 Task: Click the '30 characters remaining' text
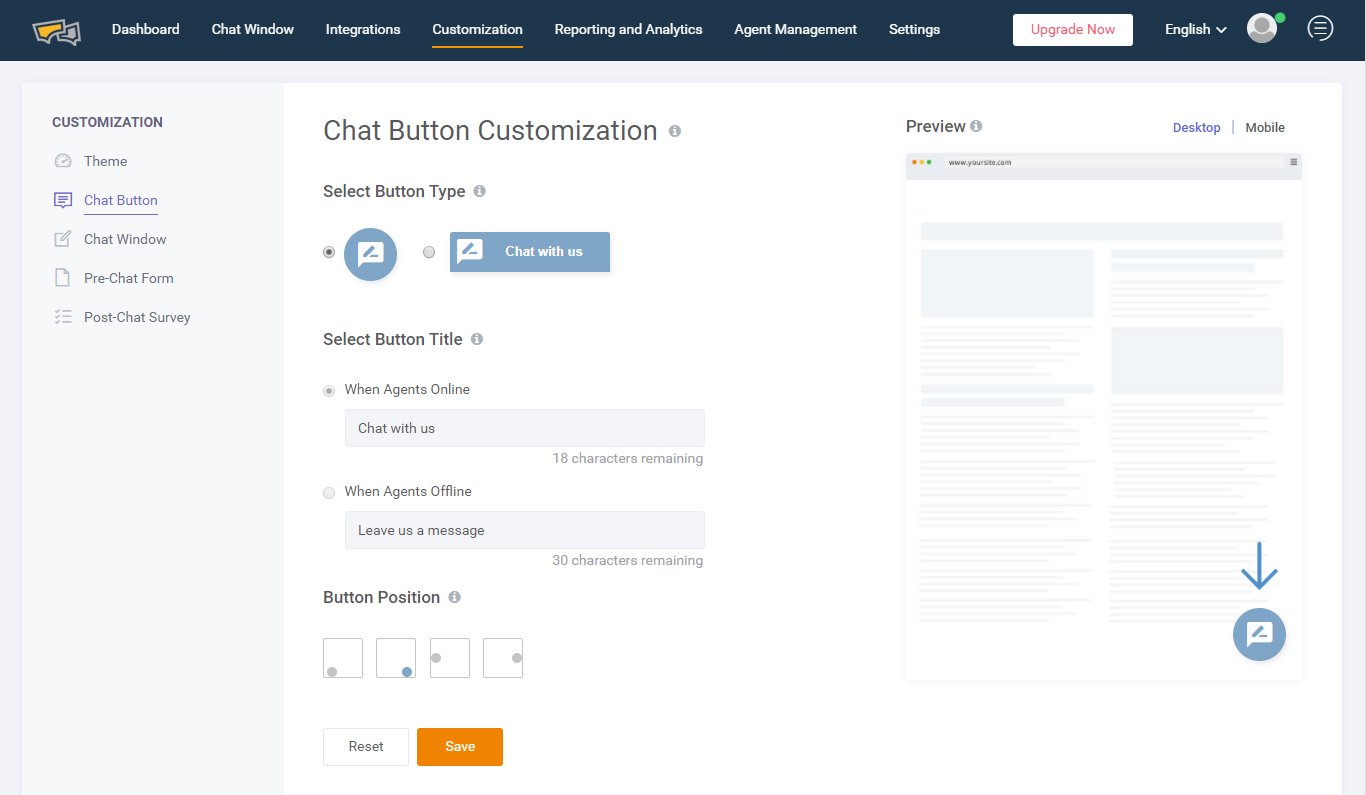[628, 561]
